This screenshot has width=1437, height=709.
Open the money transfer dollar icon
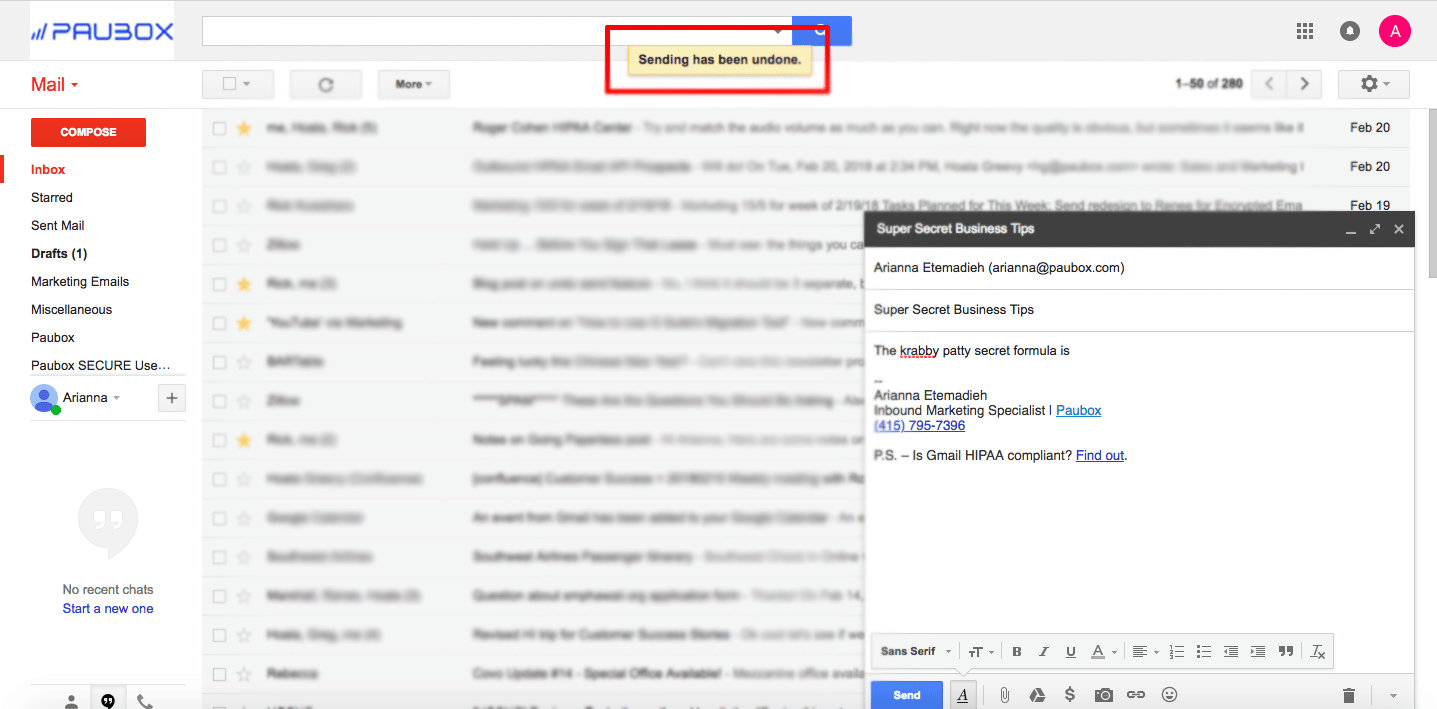pos(1069,694)
